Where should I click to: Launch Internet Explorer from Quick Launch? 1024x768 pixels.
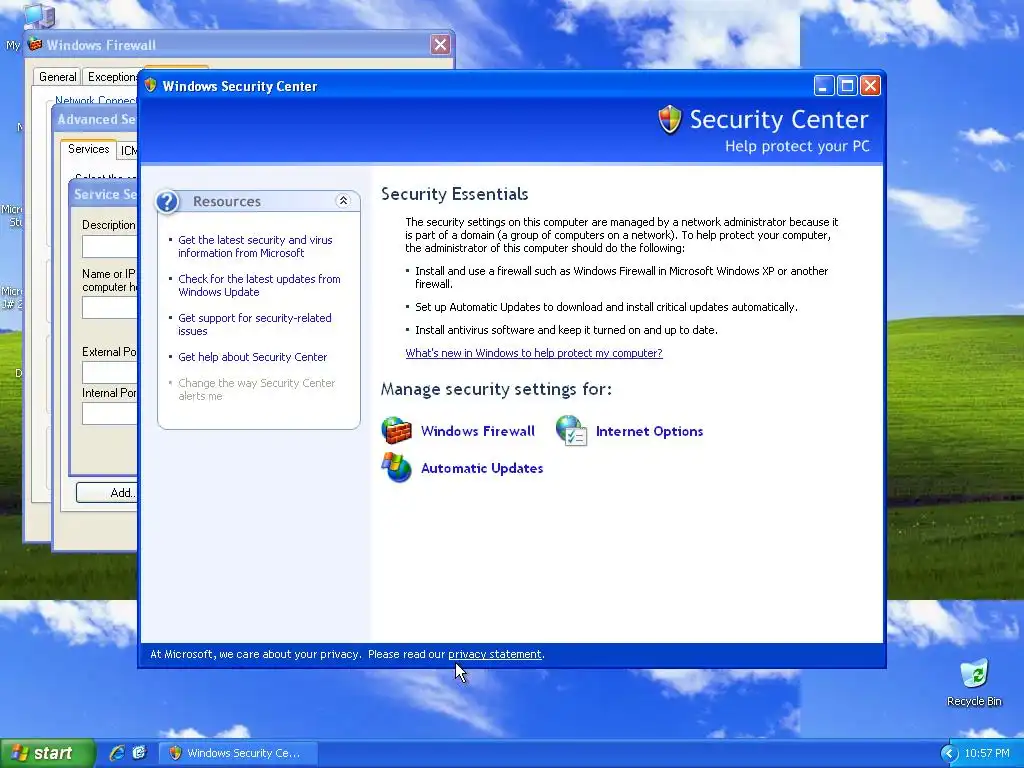click(x=117, y=753)
